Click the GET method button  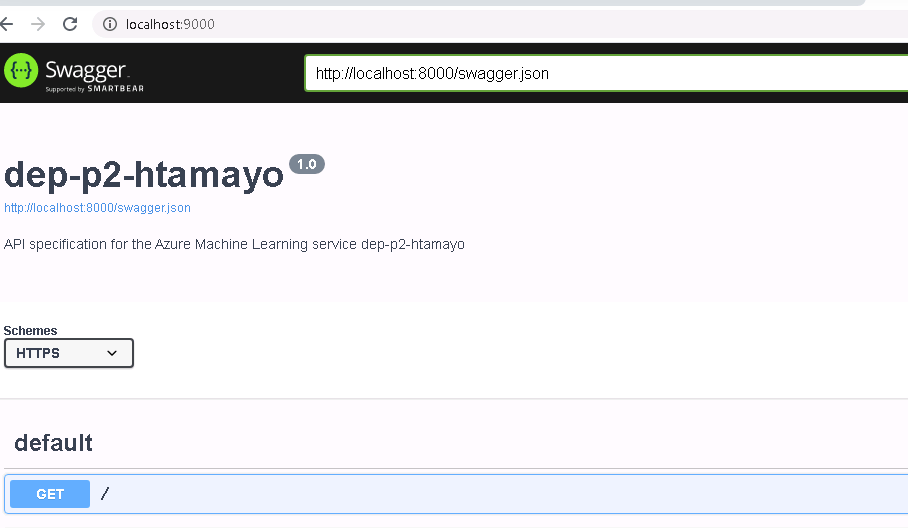(50, 494)
